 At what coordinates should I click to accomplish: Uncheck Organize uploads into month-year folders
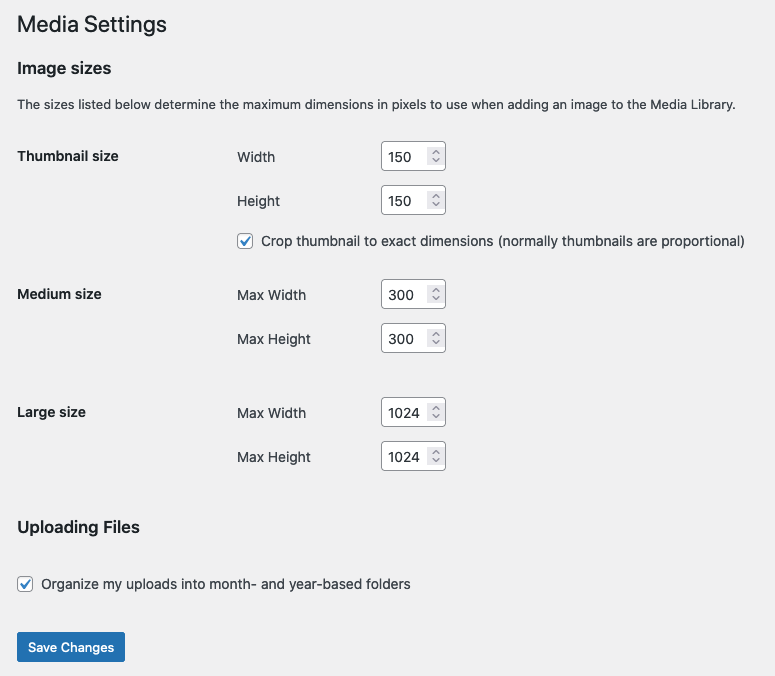click(25, 584)
